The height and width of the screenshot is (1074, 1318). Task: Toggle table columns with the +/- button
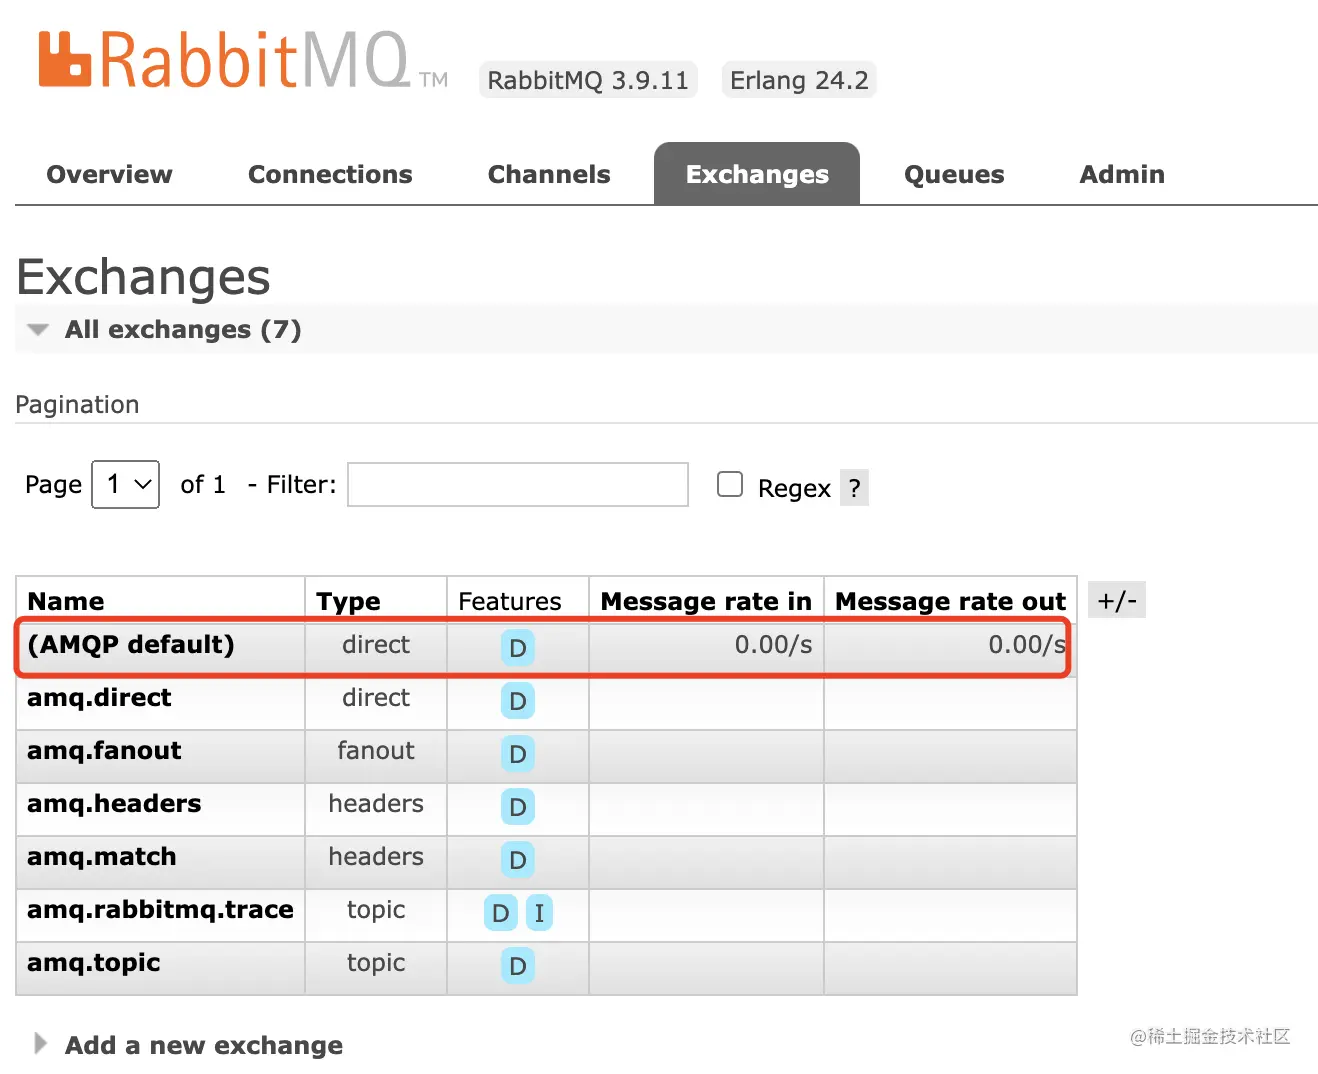click(x=1117, y=600)
